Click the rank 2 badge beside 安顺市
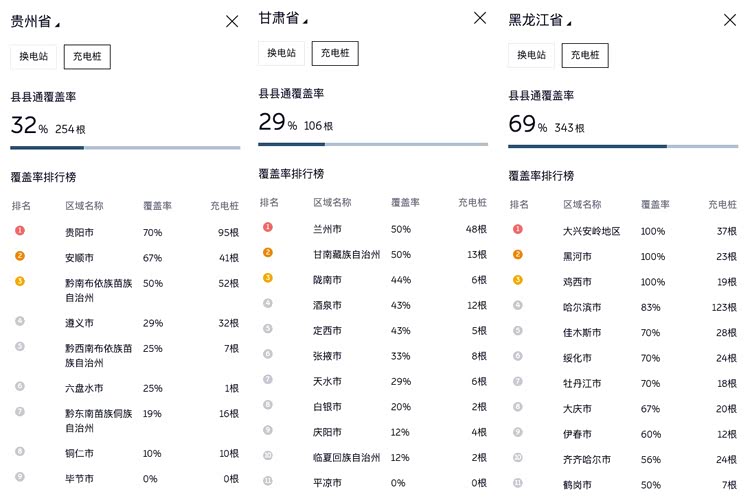The image size is (750, 498). pyautogui.click(x=19, y=256)
